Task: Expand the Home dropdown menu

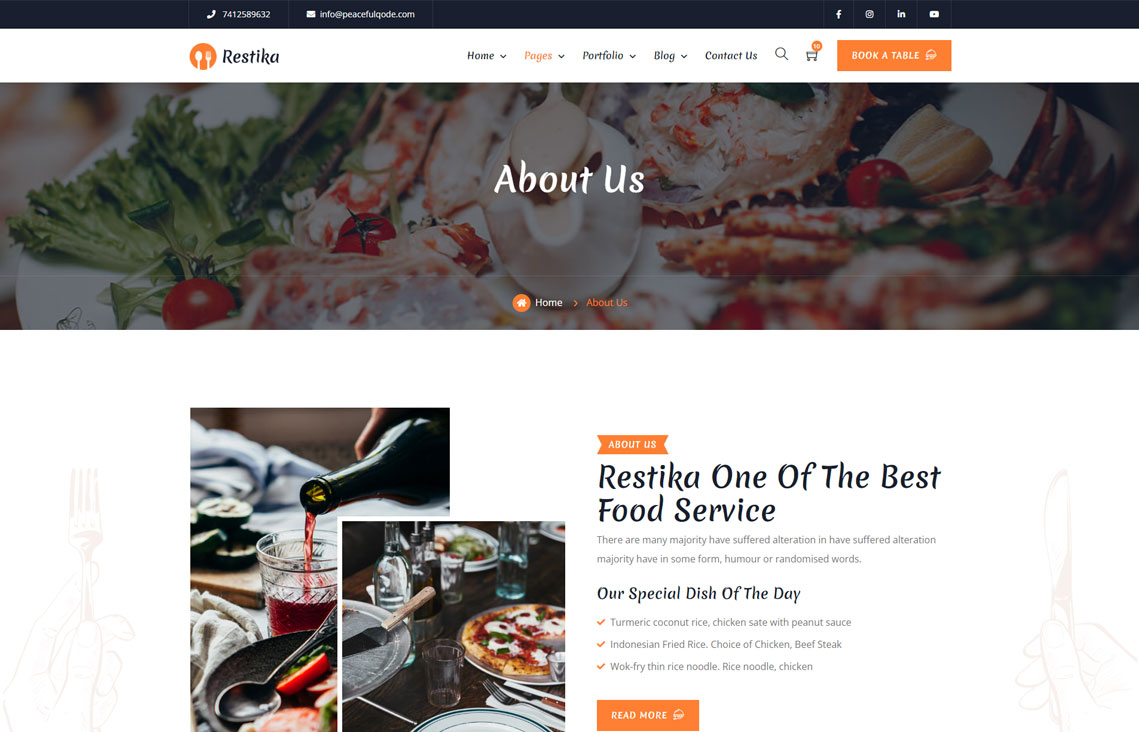Action: 487,55
